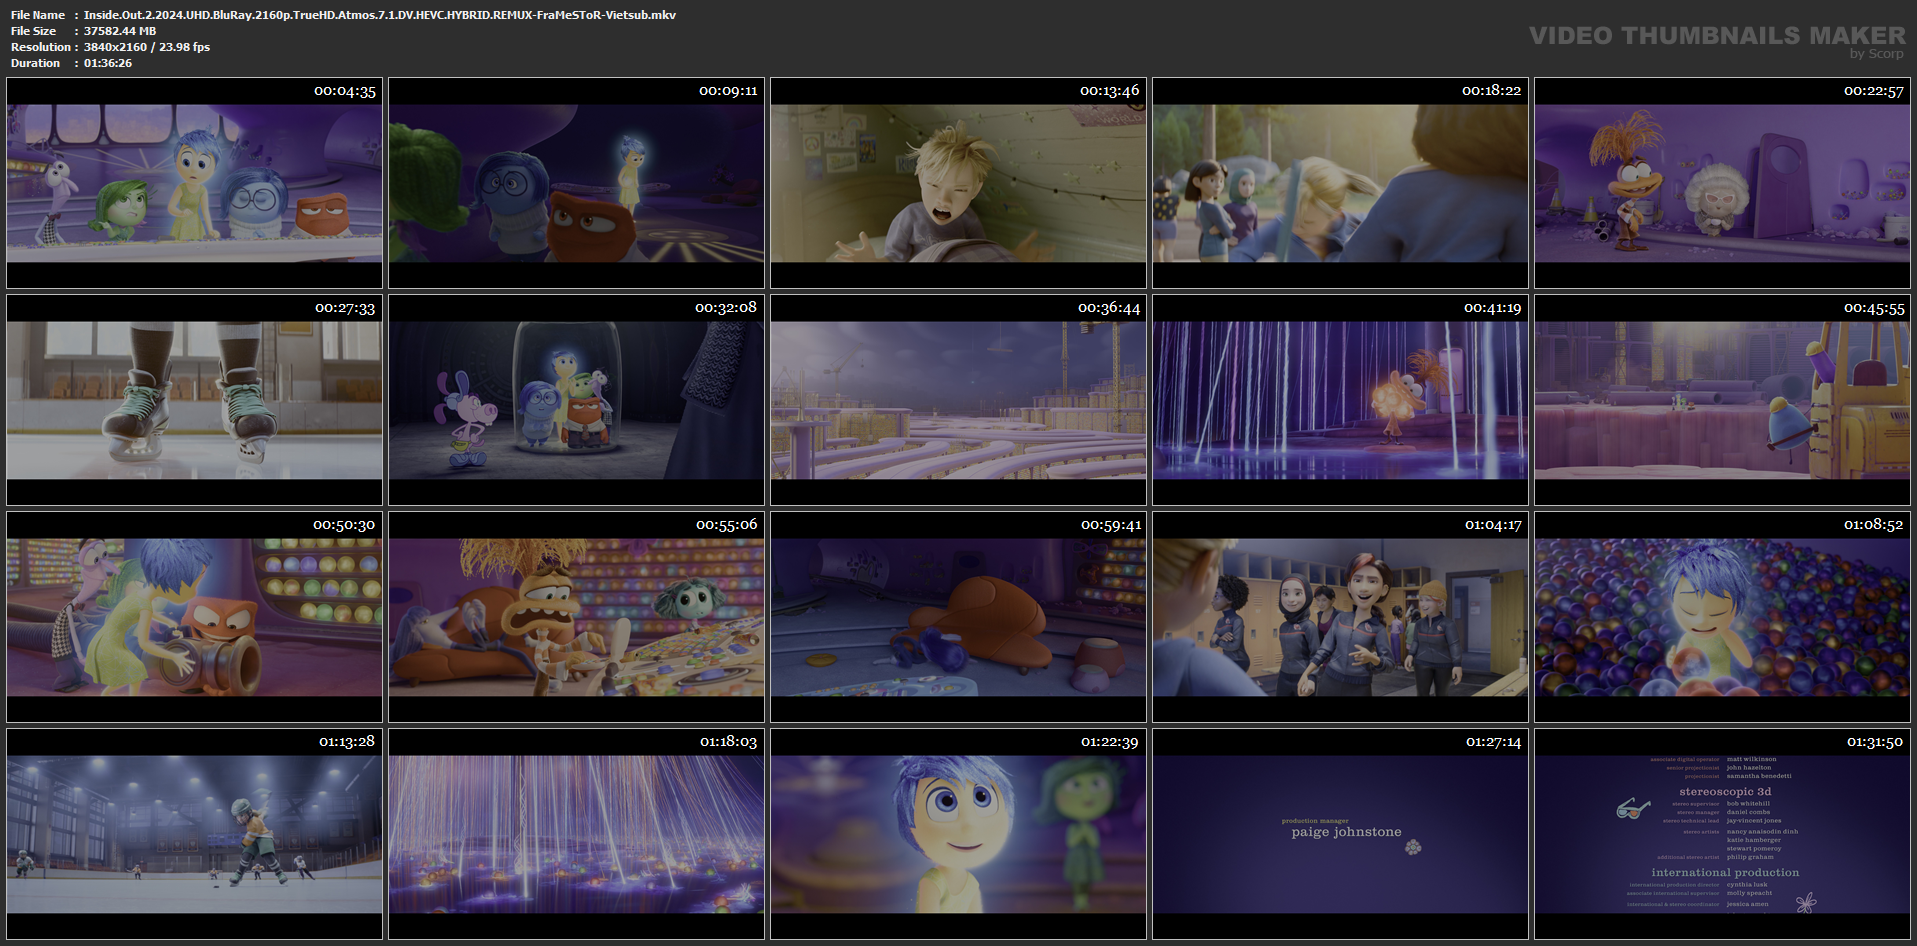This screenshot has width=1917, height=946.
Task: Open the fallen chair scene at 00:59:41
Action: pos(958,617)
